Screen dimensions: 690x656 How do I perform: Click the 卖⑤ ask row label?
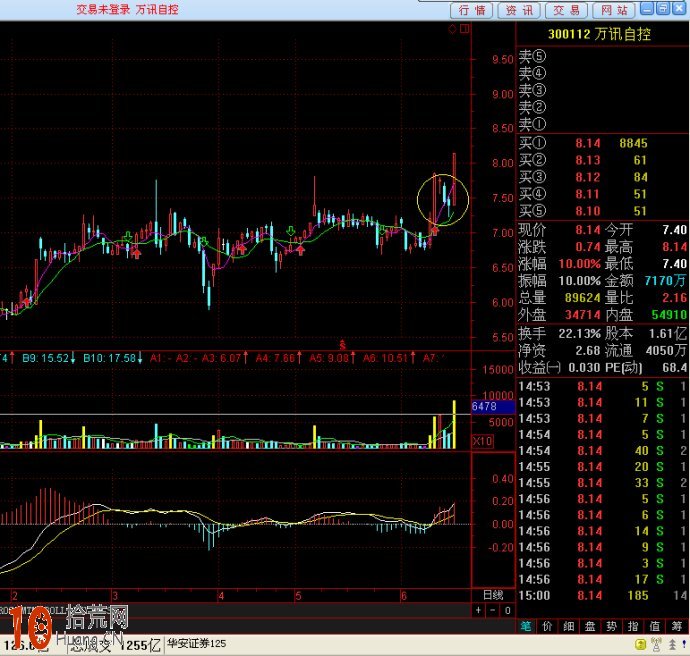[x=532, y=56]
